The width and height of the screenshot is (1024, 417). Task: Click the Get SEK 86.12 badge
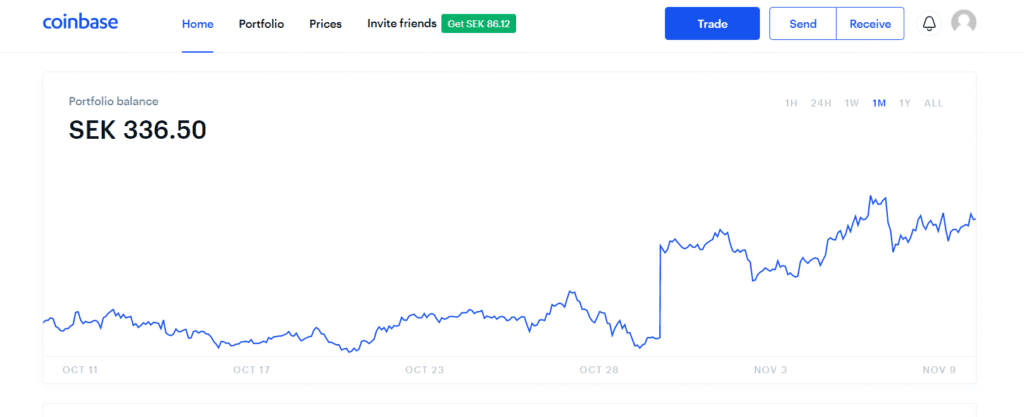478,24
